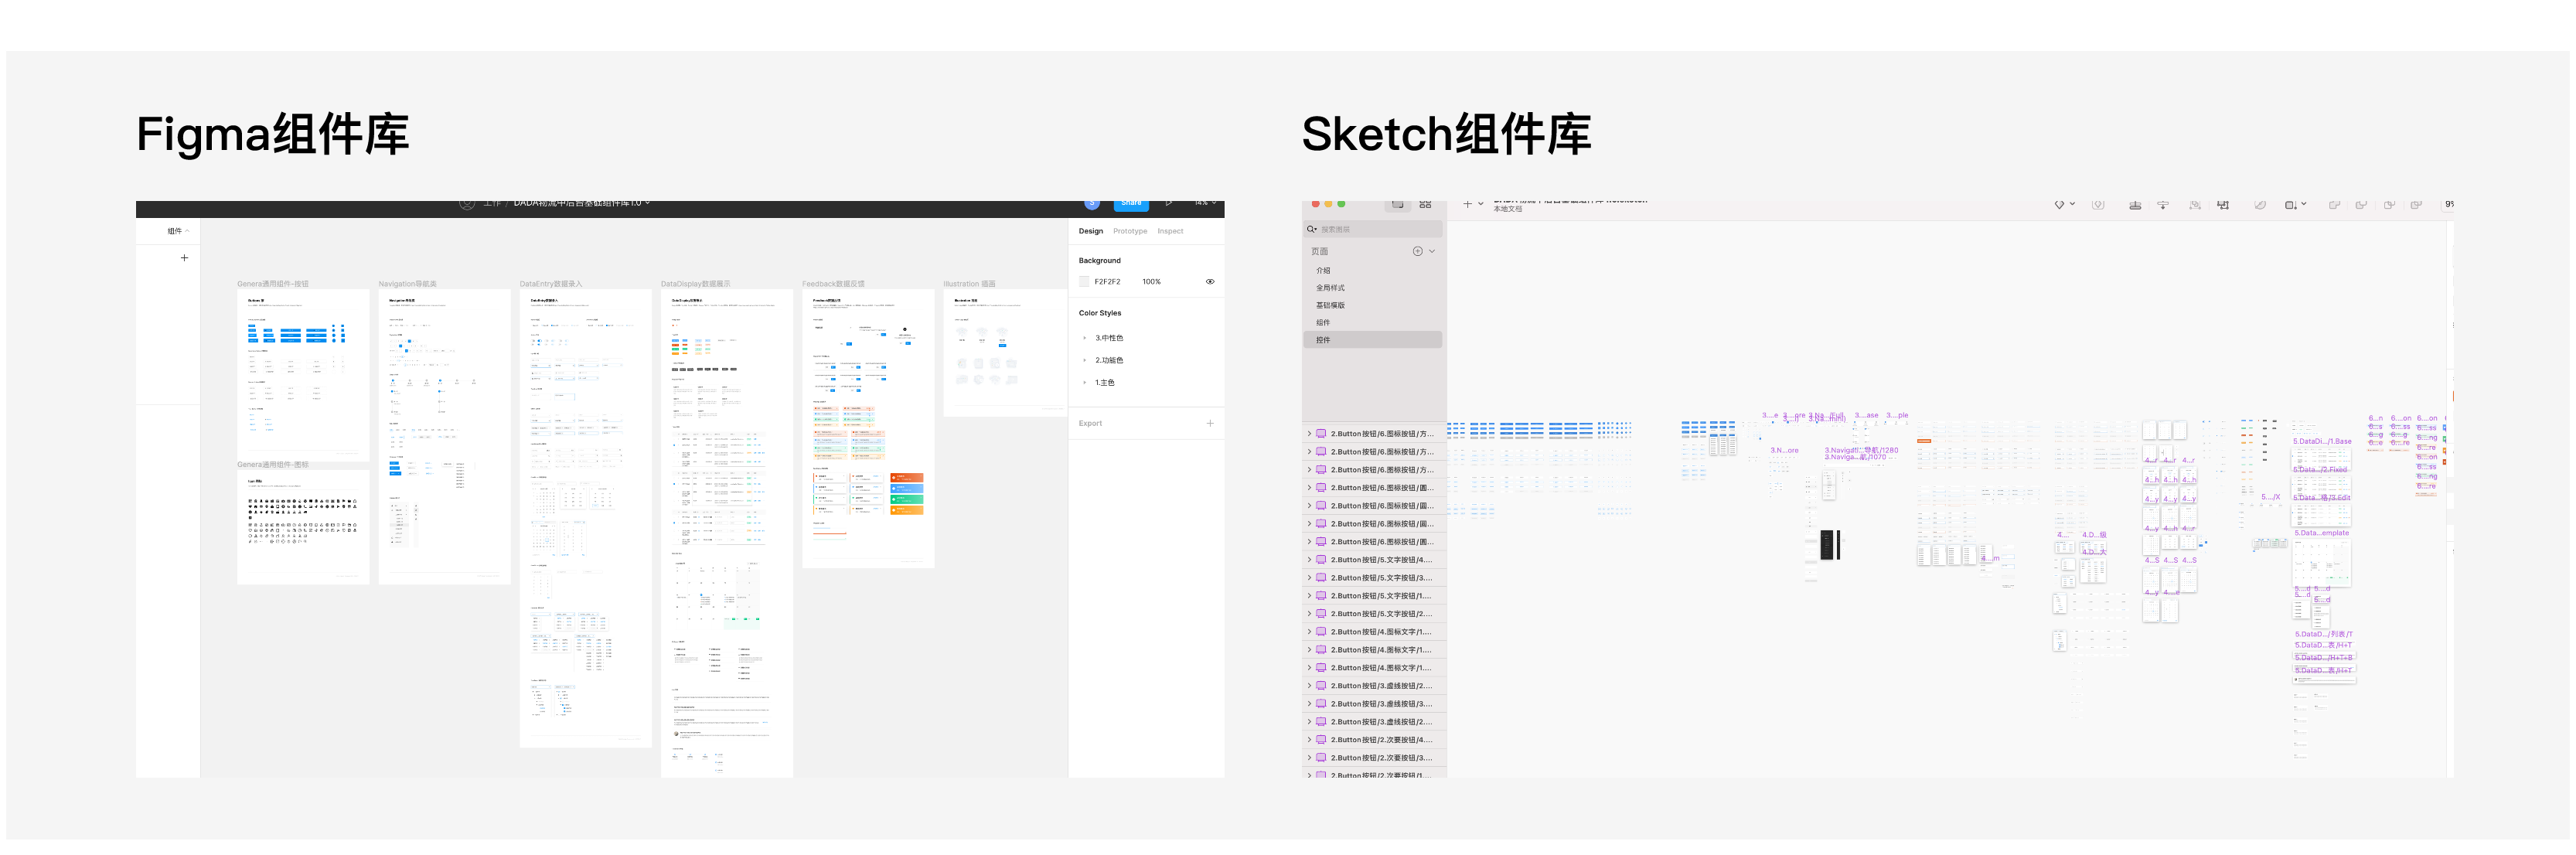2576x855 pixels.
Task: Click the blue Share button
Action: point(1131,203)
